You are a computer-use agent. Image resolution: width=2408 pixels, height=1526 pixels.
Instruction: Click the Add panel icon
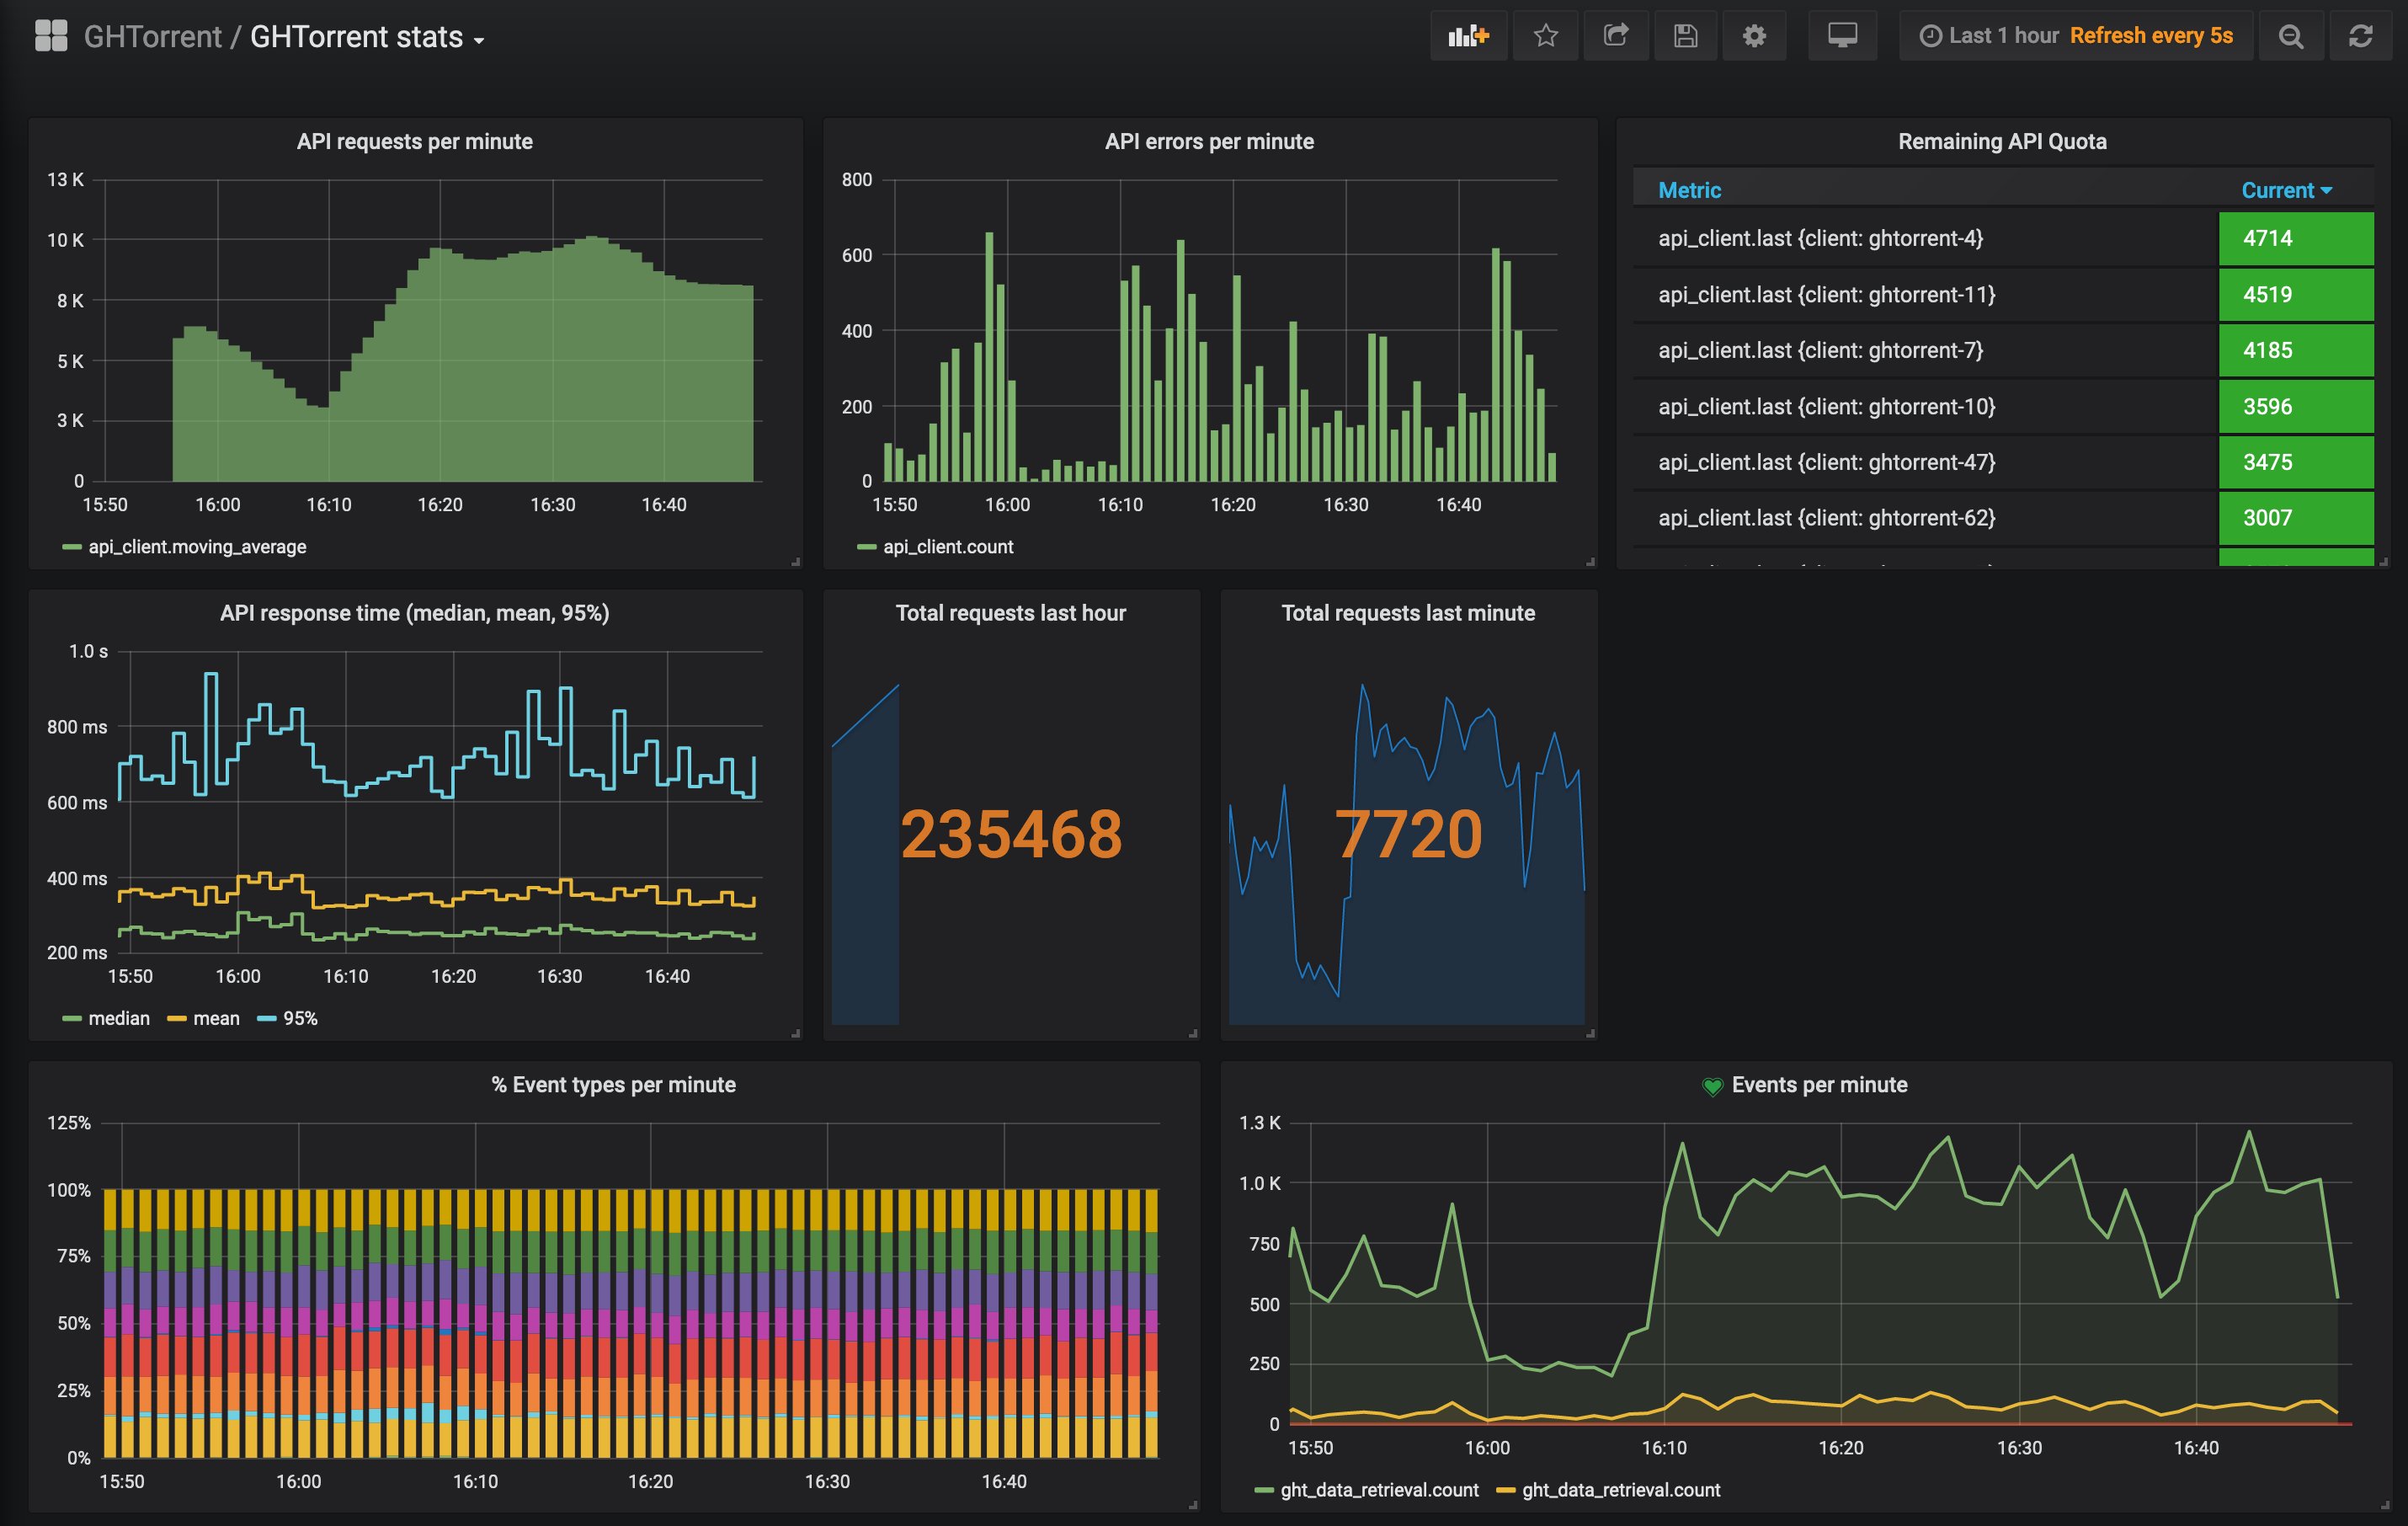pyautogui.click(x=1468, y=36)
